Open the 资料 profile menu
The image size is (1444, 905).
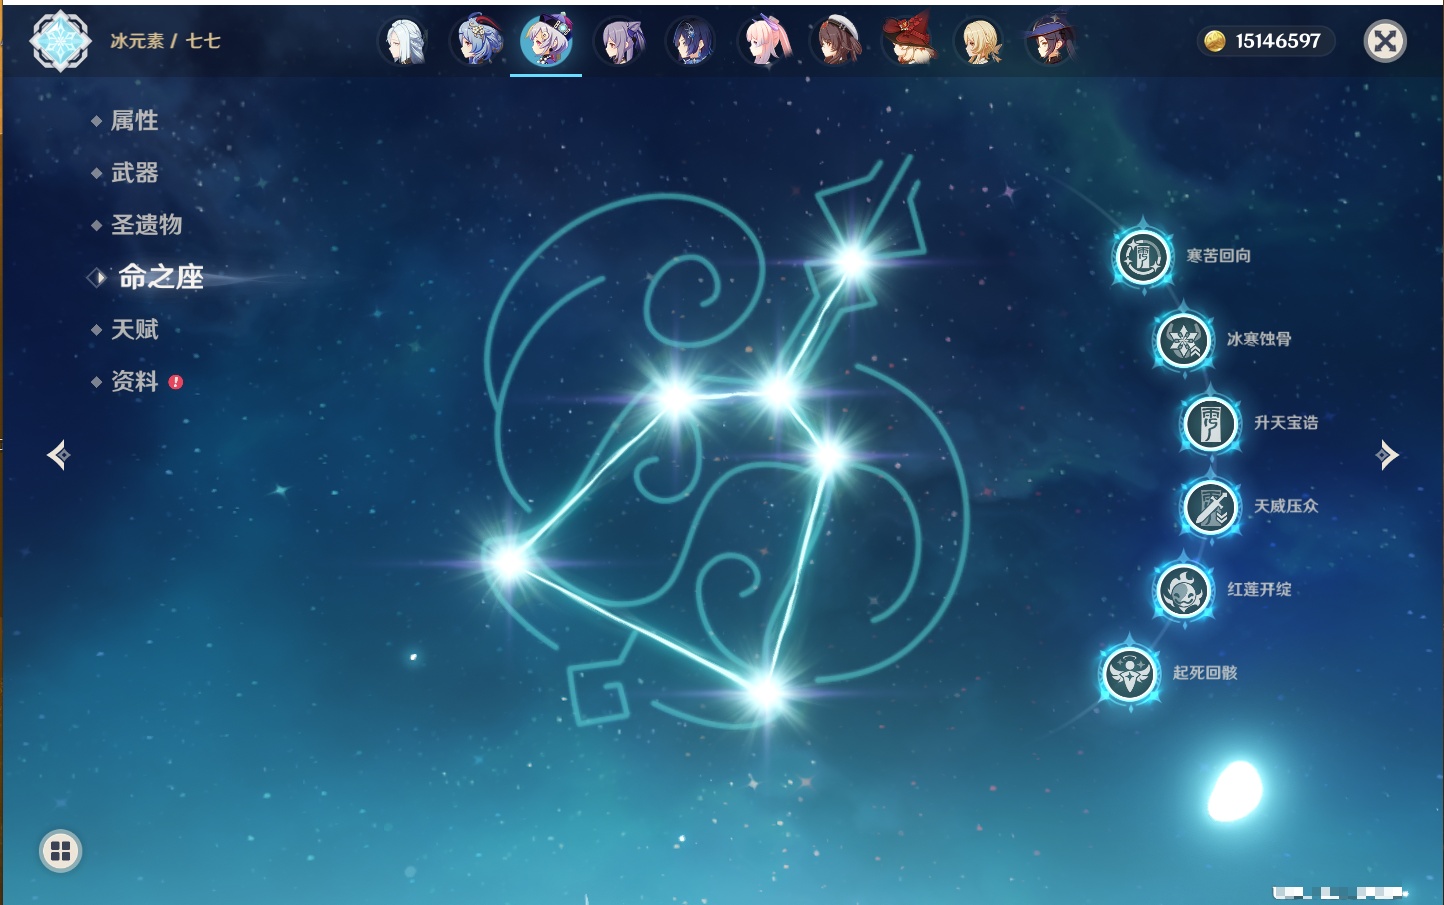(x=134, y=381)
